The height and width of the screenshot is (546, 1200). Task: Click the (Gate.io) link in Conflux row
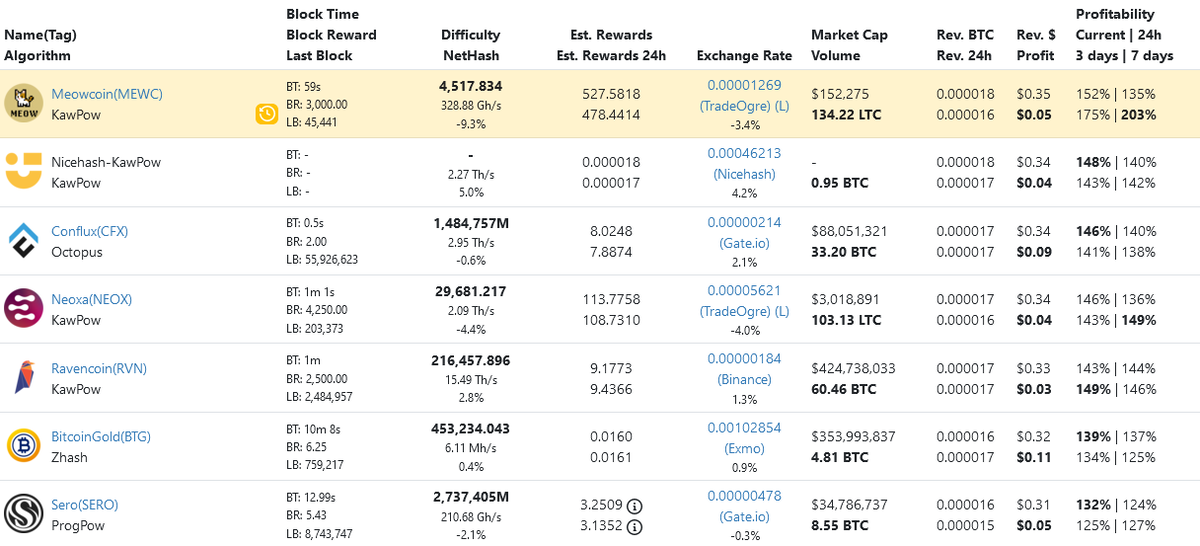[744, 242]
